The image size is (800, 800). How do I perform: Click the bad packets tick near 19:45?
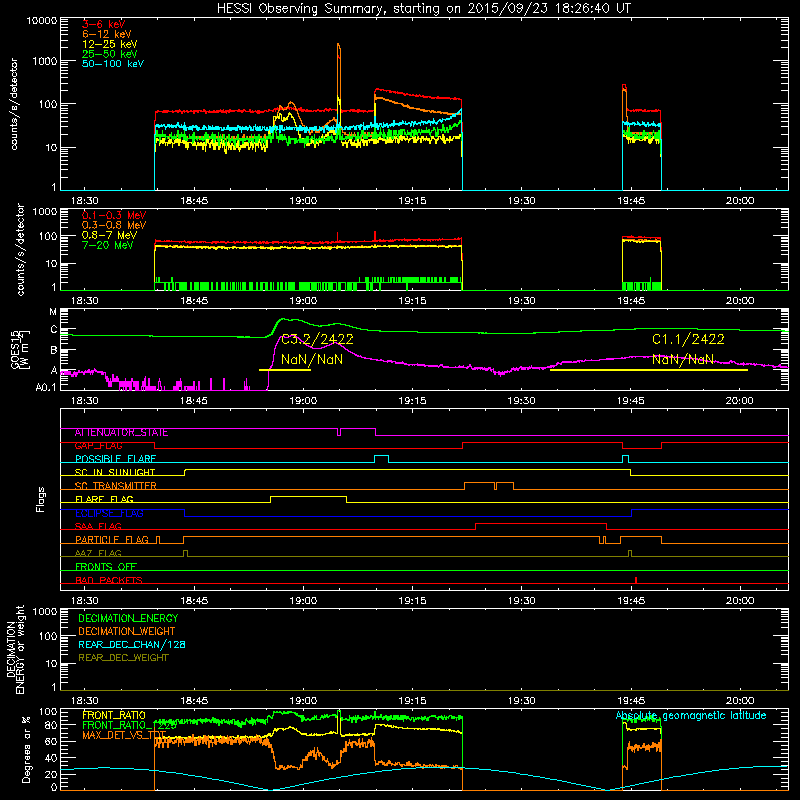point(636,580)
